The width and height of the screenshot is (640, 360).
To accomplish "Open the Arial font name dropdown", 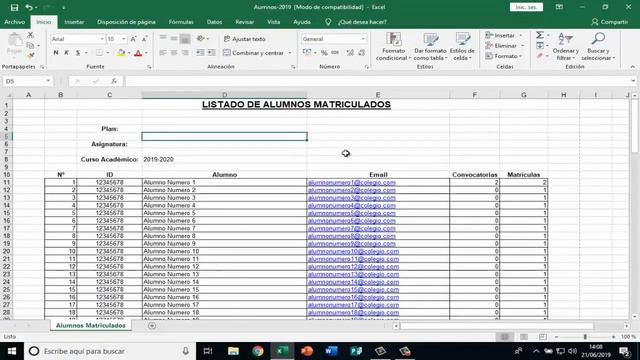I will 102,39.
